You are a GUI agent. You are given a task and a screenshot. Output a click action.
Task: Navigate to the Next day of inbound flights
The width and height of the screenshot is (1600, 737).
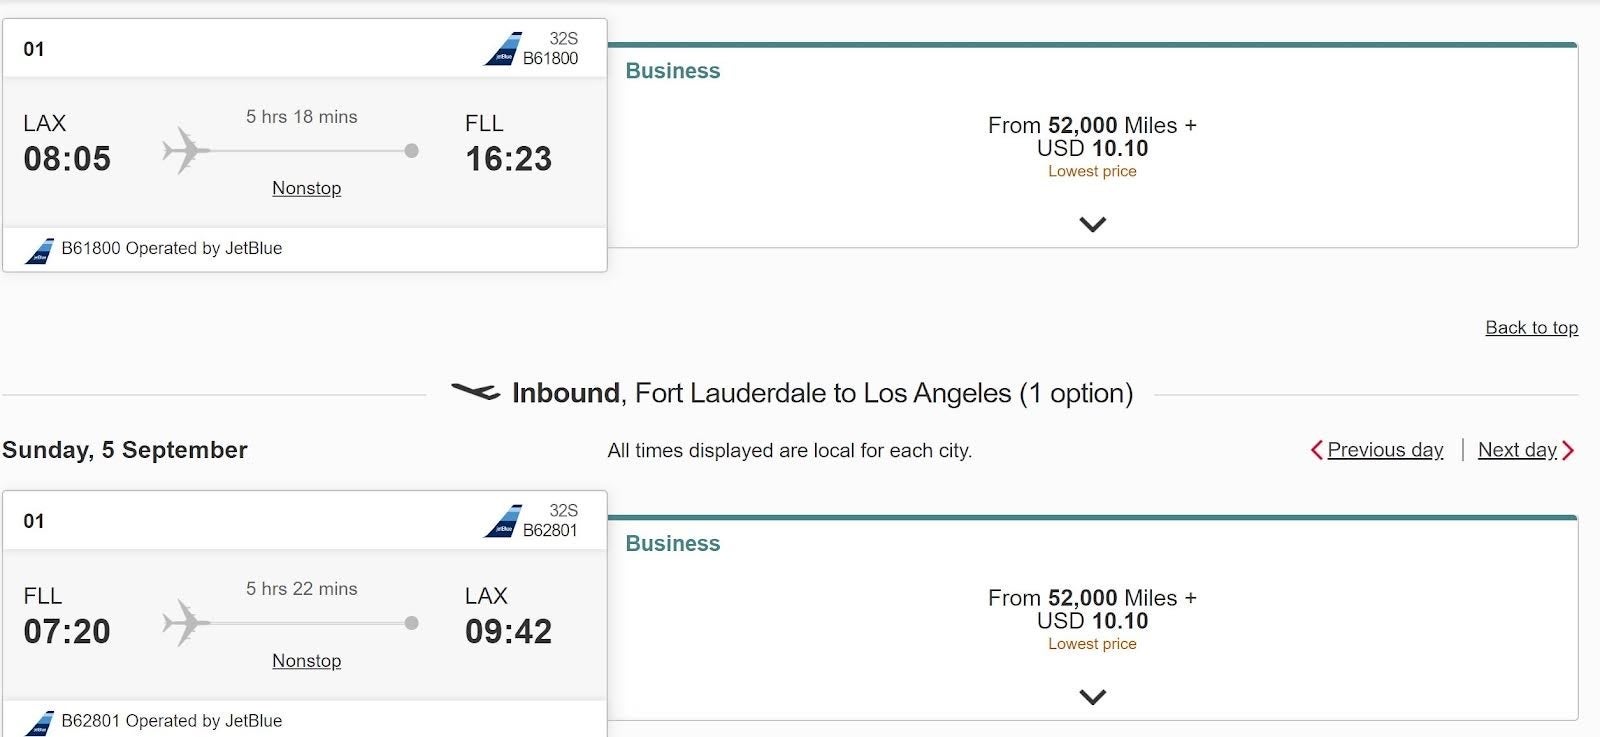coord(1516,450)
